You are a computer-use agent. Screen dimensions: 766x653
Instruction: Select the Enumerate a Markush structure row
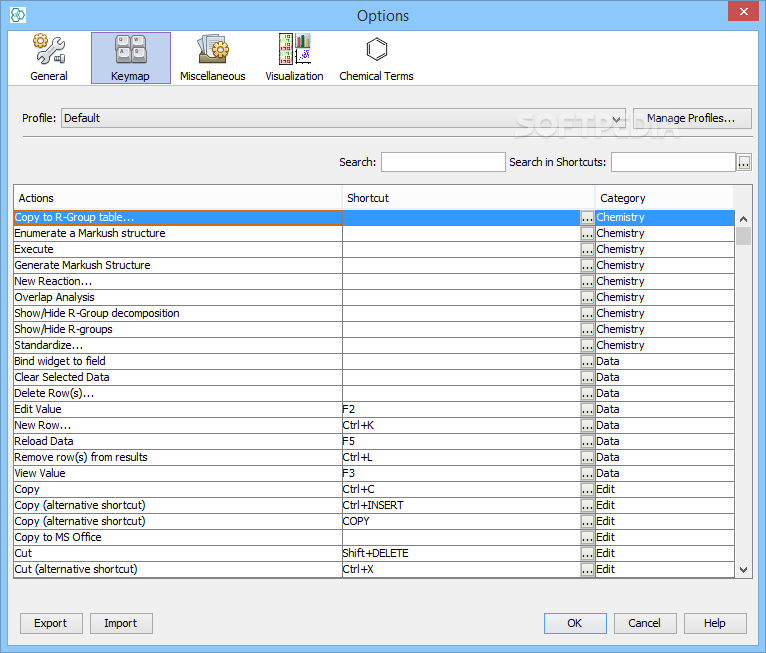click(x=178, y=233)
